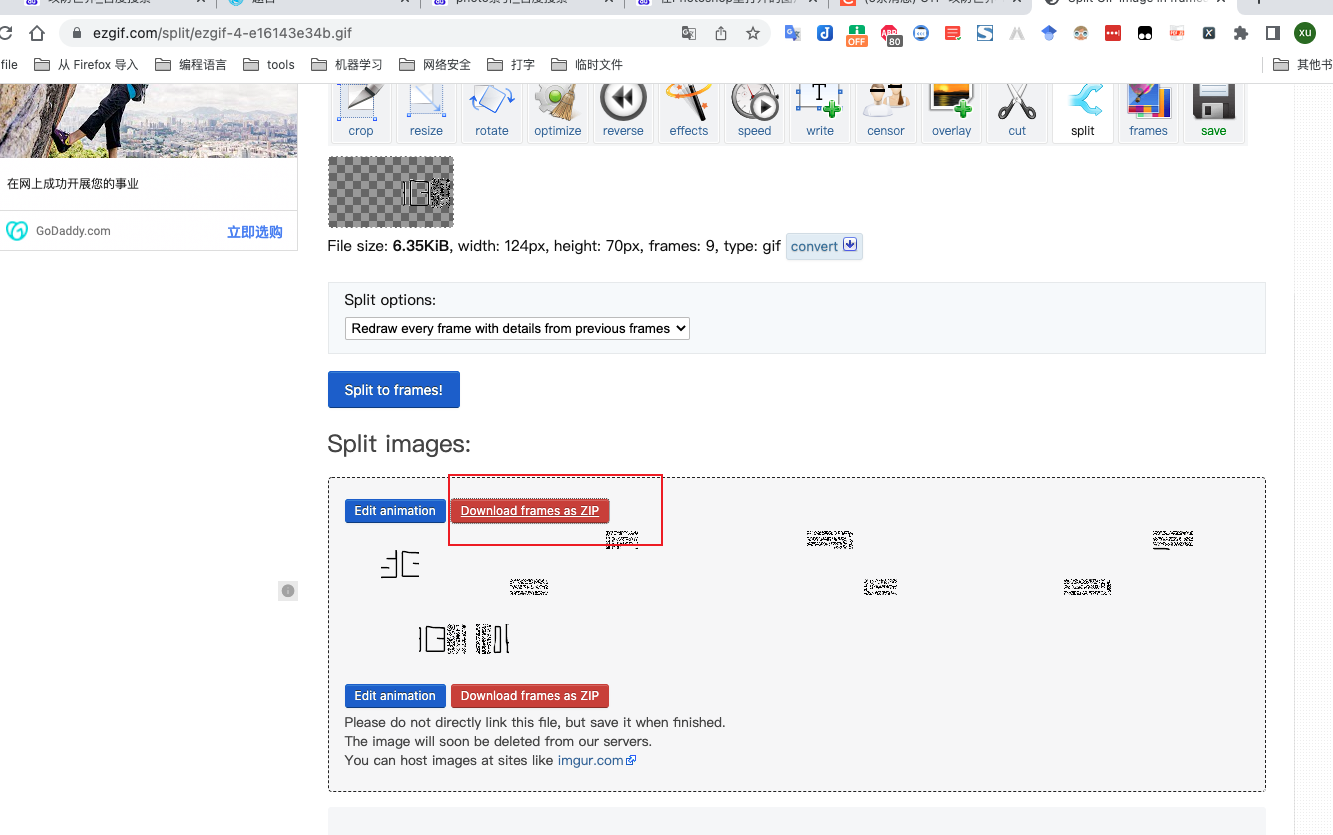The height and width of the screenshot is (835, 1333).
Task: Click the lower Edit animation button
Action: tap(395, 696)
